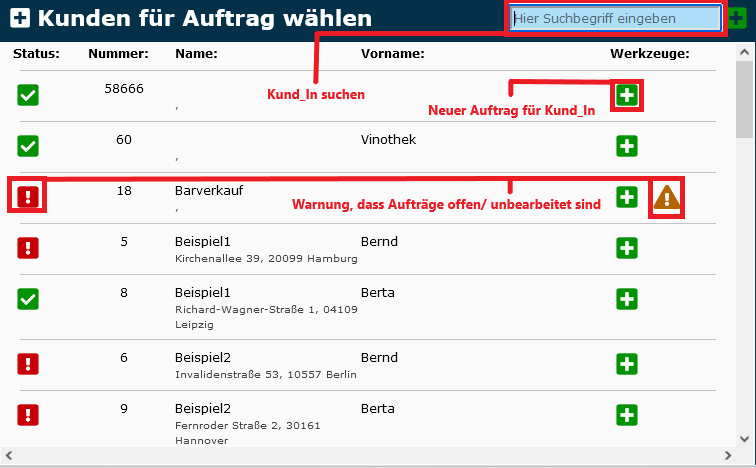Click green plus for customer 58666
This screenshot has width=756, height=468.
click(x=626, y=96)
